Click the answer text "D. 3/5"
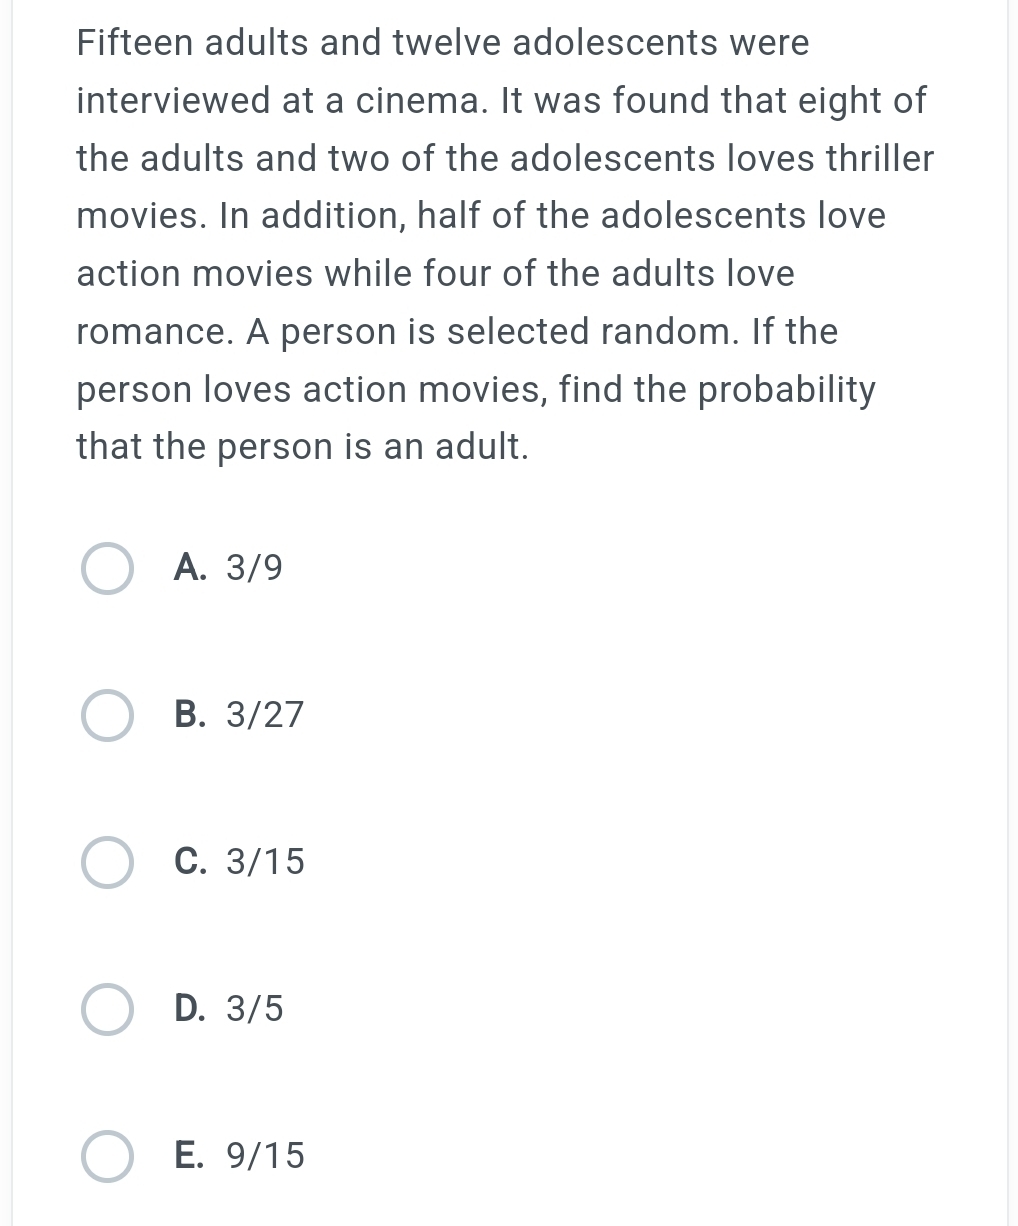This screenshot has width=1018, height=1226. (229, 1008)
